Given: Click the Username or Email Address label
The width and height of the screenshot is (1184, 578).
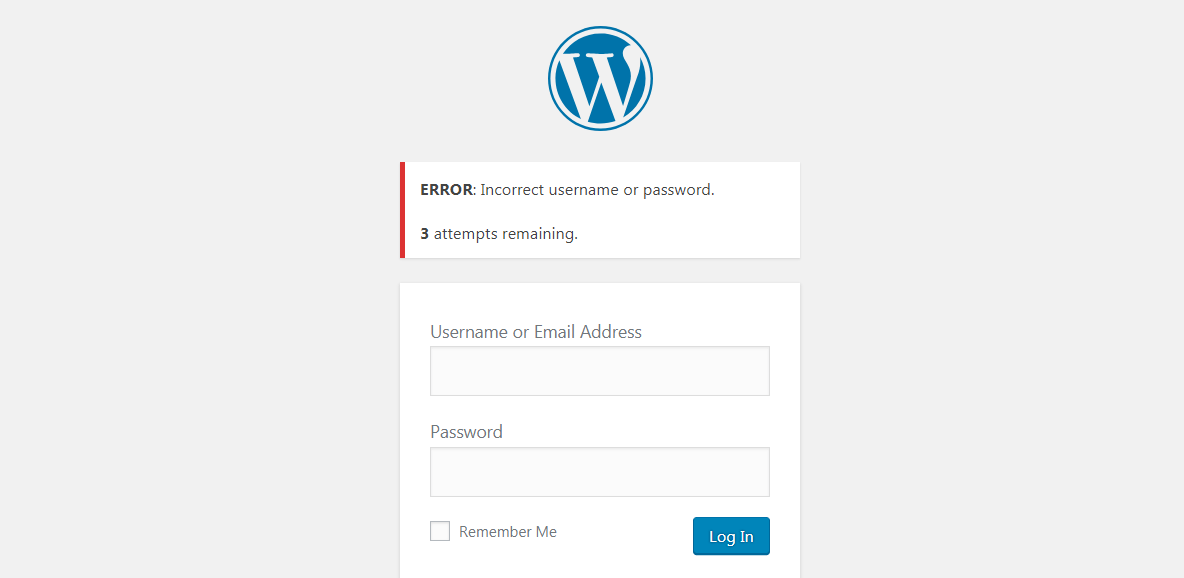Looking at the screenshot, I should click(536, 331).
